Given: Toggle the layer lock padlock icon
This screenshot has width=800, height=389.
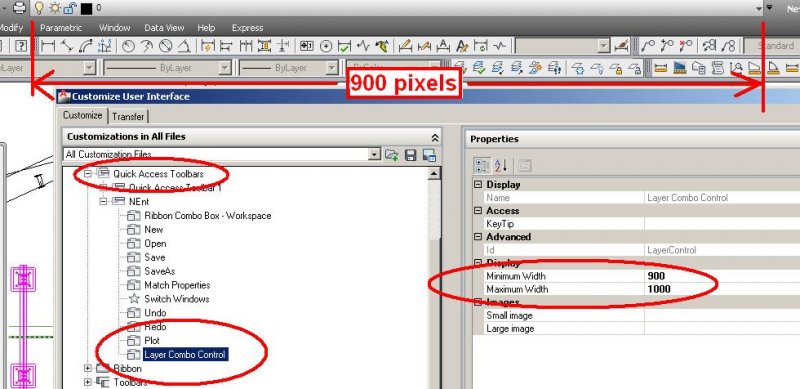Looking at the screenshot, I should point(70,8).
